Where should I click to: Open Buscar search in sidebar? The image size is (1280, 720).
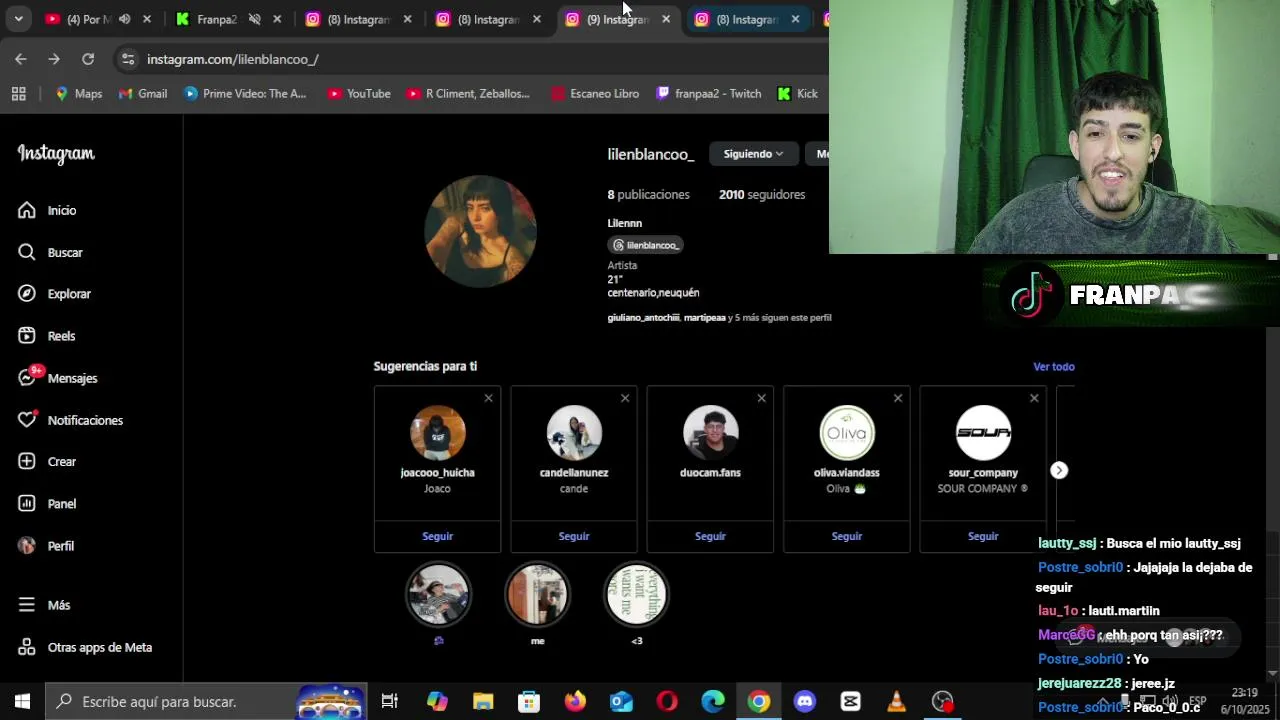coord(50,252)
